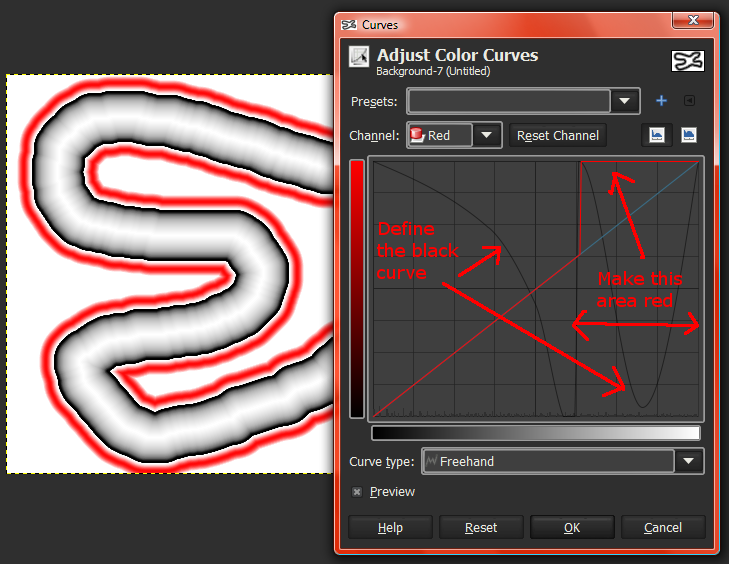Click the Curves title bar icon

pos(349,25)
